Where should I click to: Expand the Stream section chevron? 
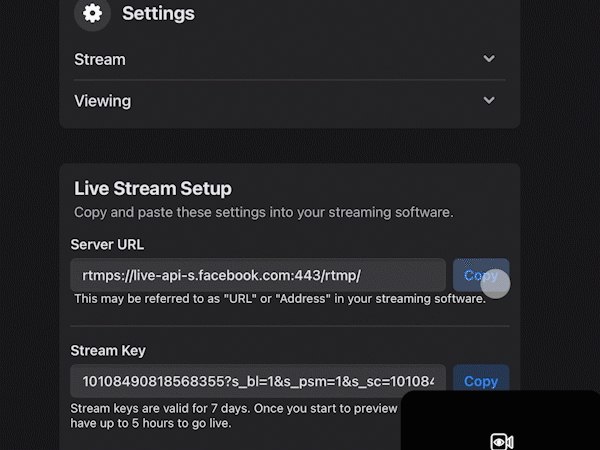[489, 59]
